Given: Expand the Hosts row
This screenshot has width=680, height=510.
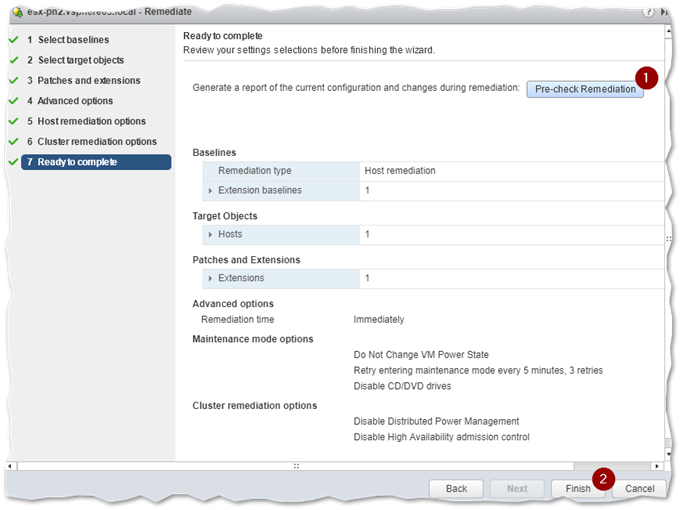Looking at the screenshot, I should click(x=210, y=235).
